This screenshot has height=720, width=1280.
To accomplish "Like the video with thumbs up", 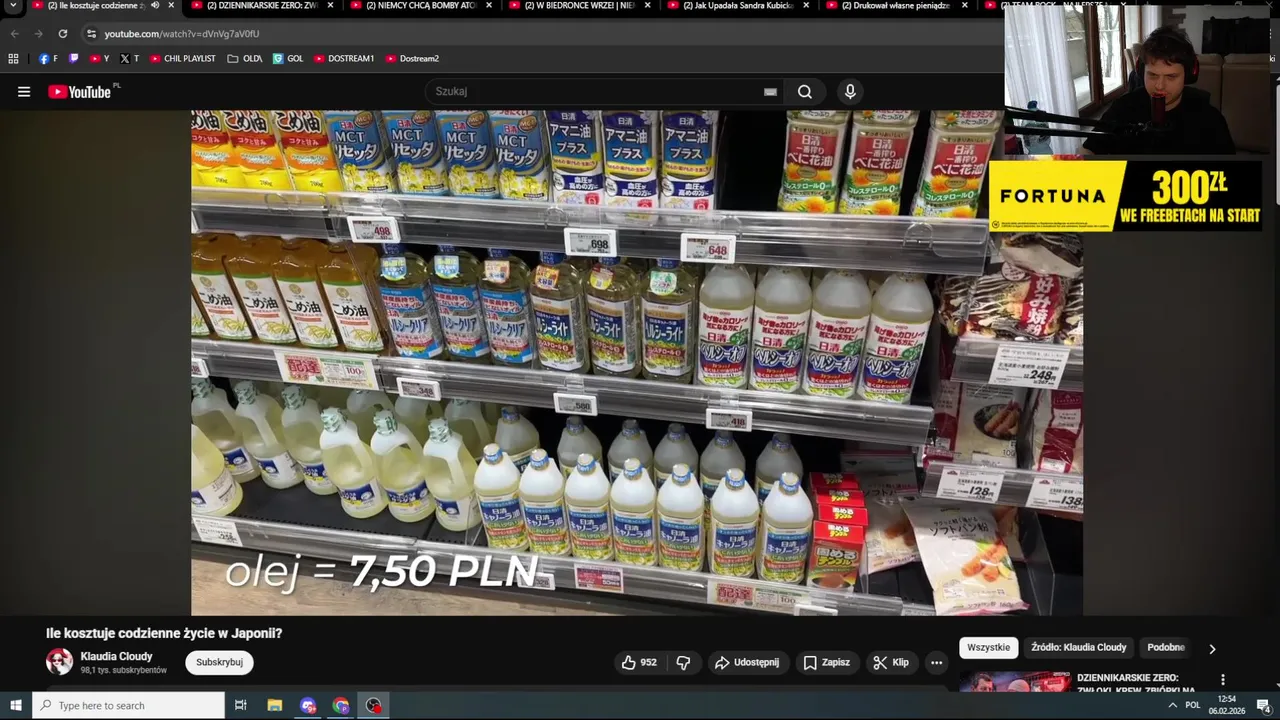I will click(x=639, y=662).
